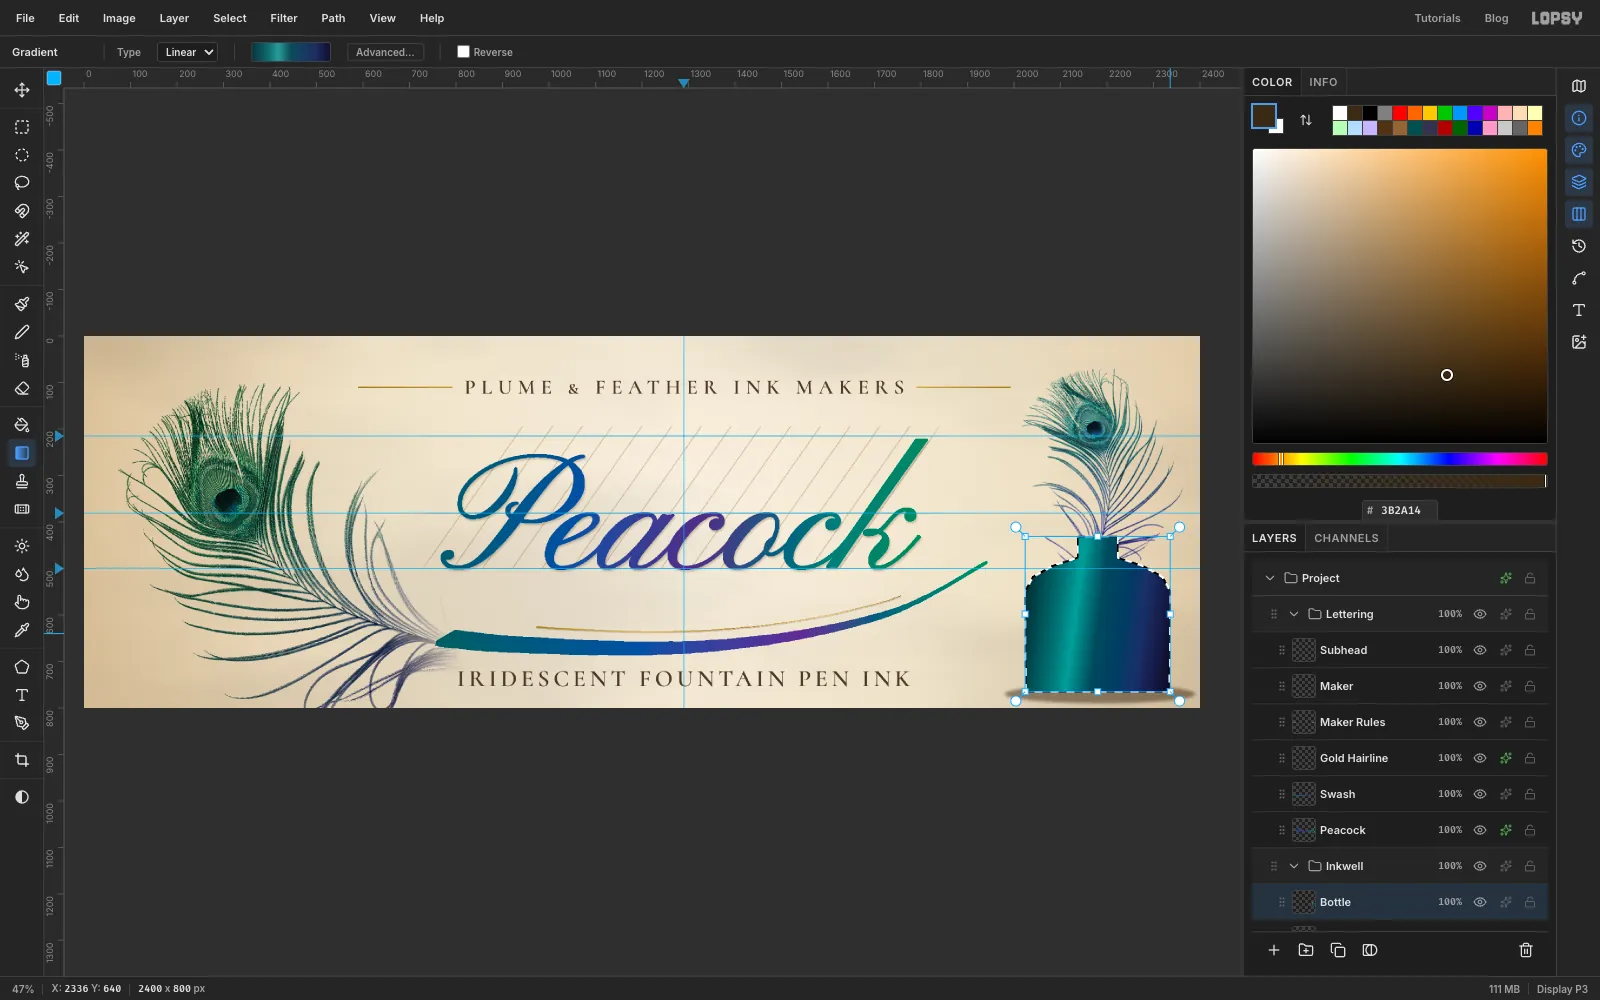Open the Tutorials link
1600x1000 pixels.
click(x=1437, y=18)
